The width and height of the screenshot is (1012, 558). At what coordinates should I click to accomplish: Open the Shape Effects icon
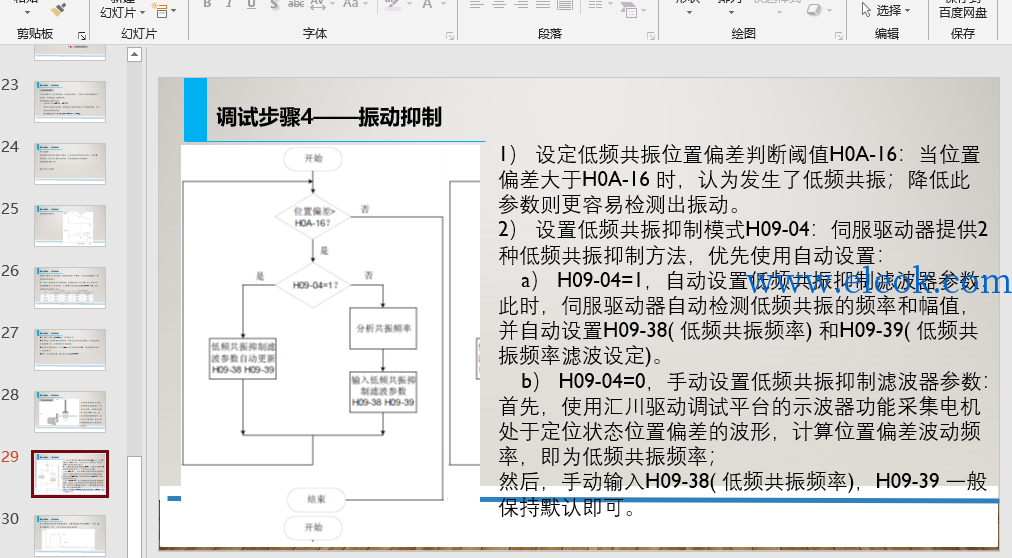(x=816, y=9)
